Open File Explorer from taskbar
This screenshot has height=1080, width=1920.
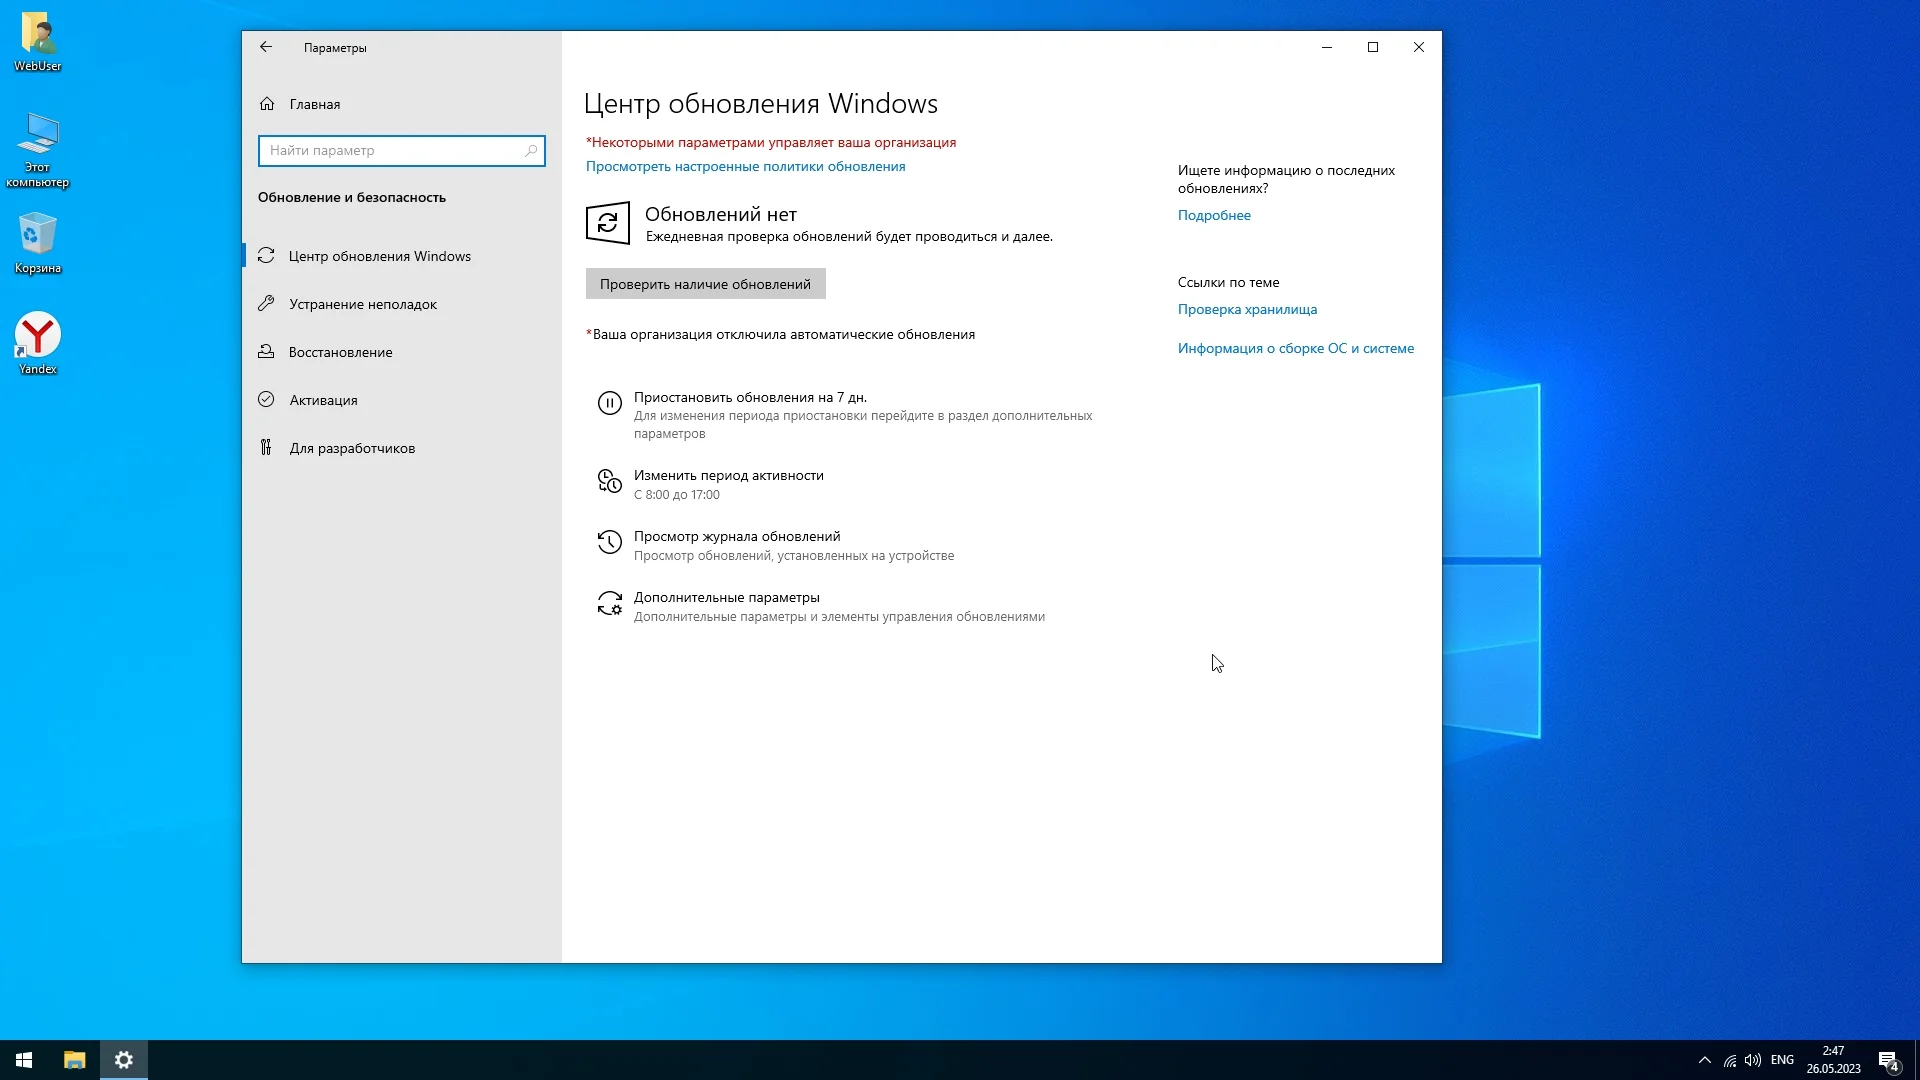point(74,1060)
